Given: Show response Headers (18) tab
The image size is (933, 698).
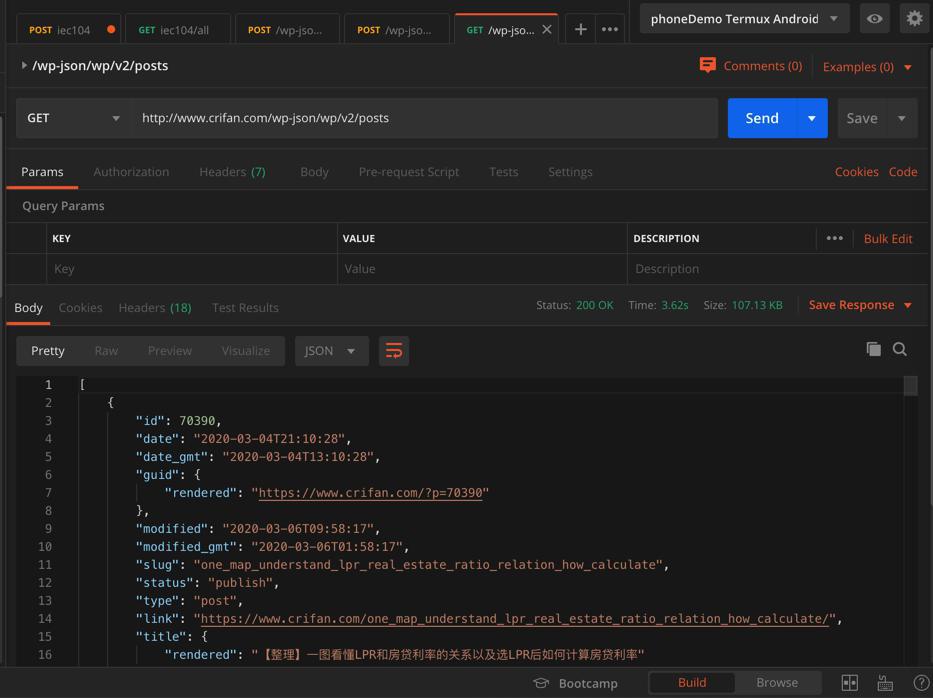Looking at the screenshot, I should 155,308.
